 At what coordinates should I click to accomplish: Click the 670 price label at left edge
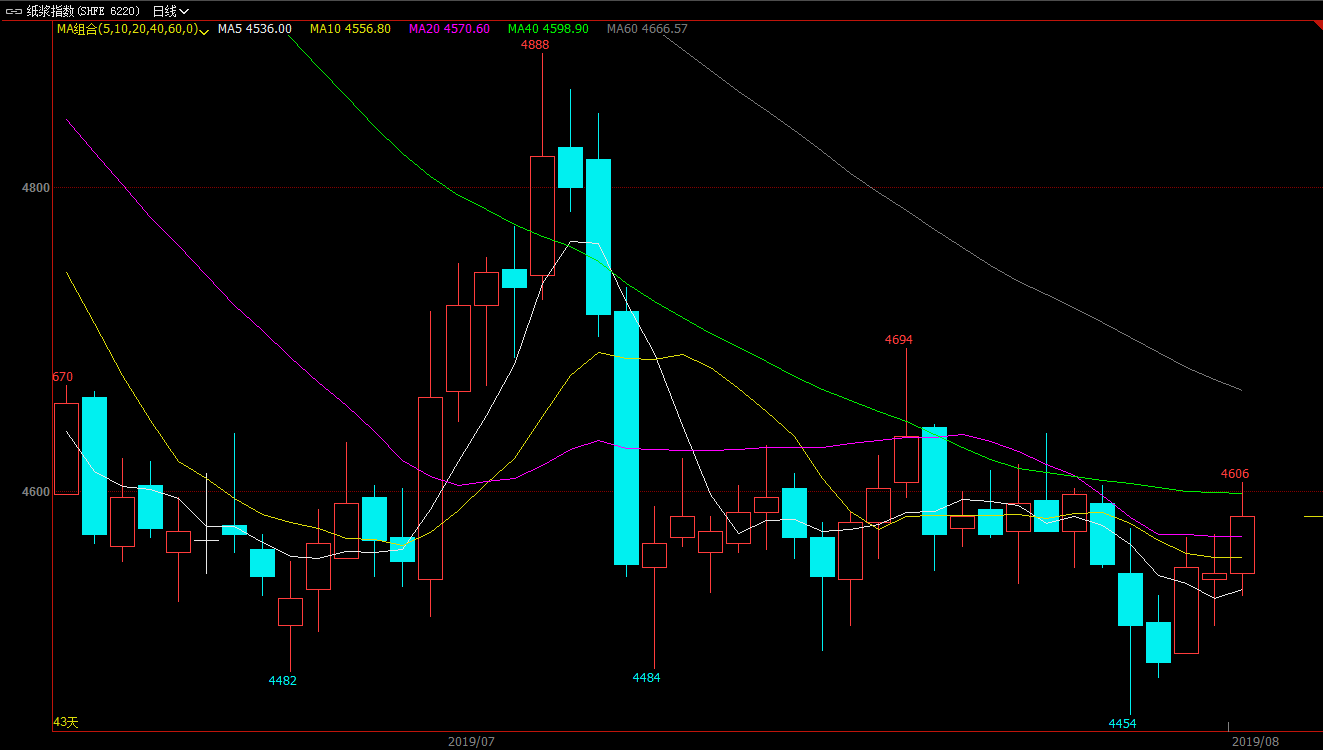[x=63, y=377]
